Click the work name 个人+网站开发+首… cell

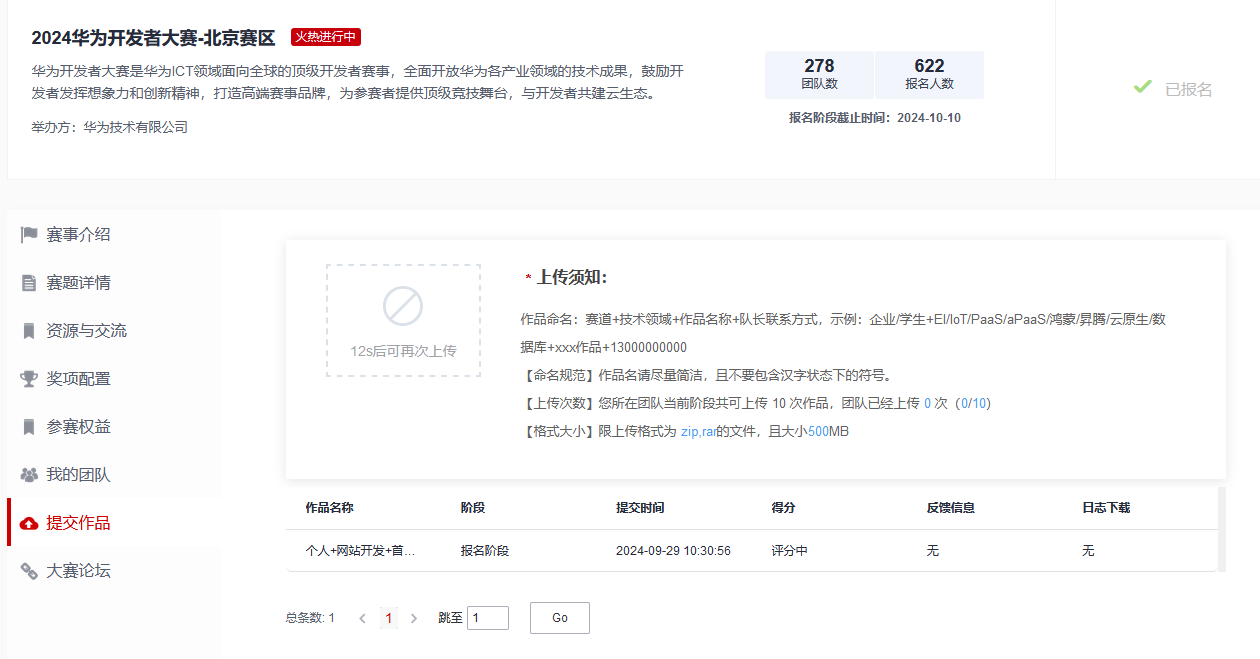[360, 551]
